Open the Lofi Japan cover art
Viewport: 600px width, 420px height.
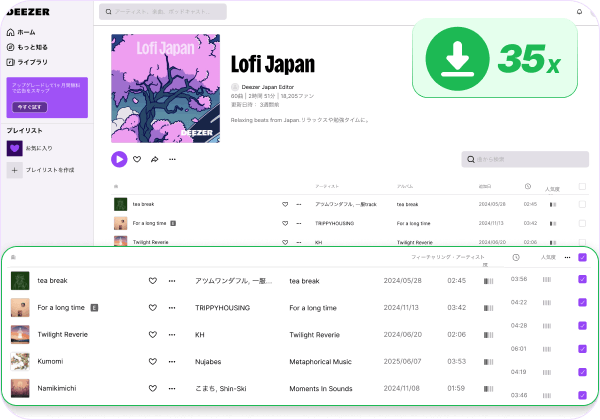click(165, 88)
